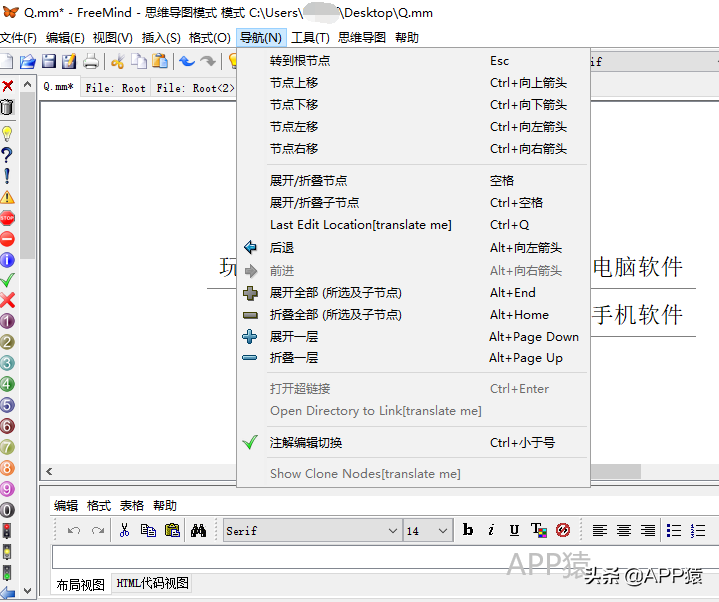Switch to the File: Root tab
The image size is (719, 602).
coord(115,88)
